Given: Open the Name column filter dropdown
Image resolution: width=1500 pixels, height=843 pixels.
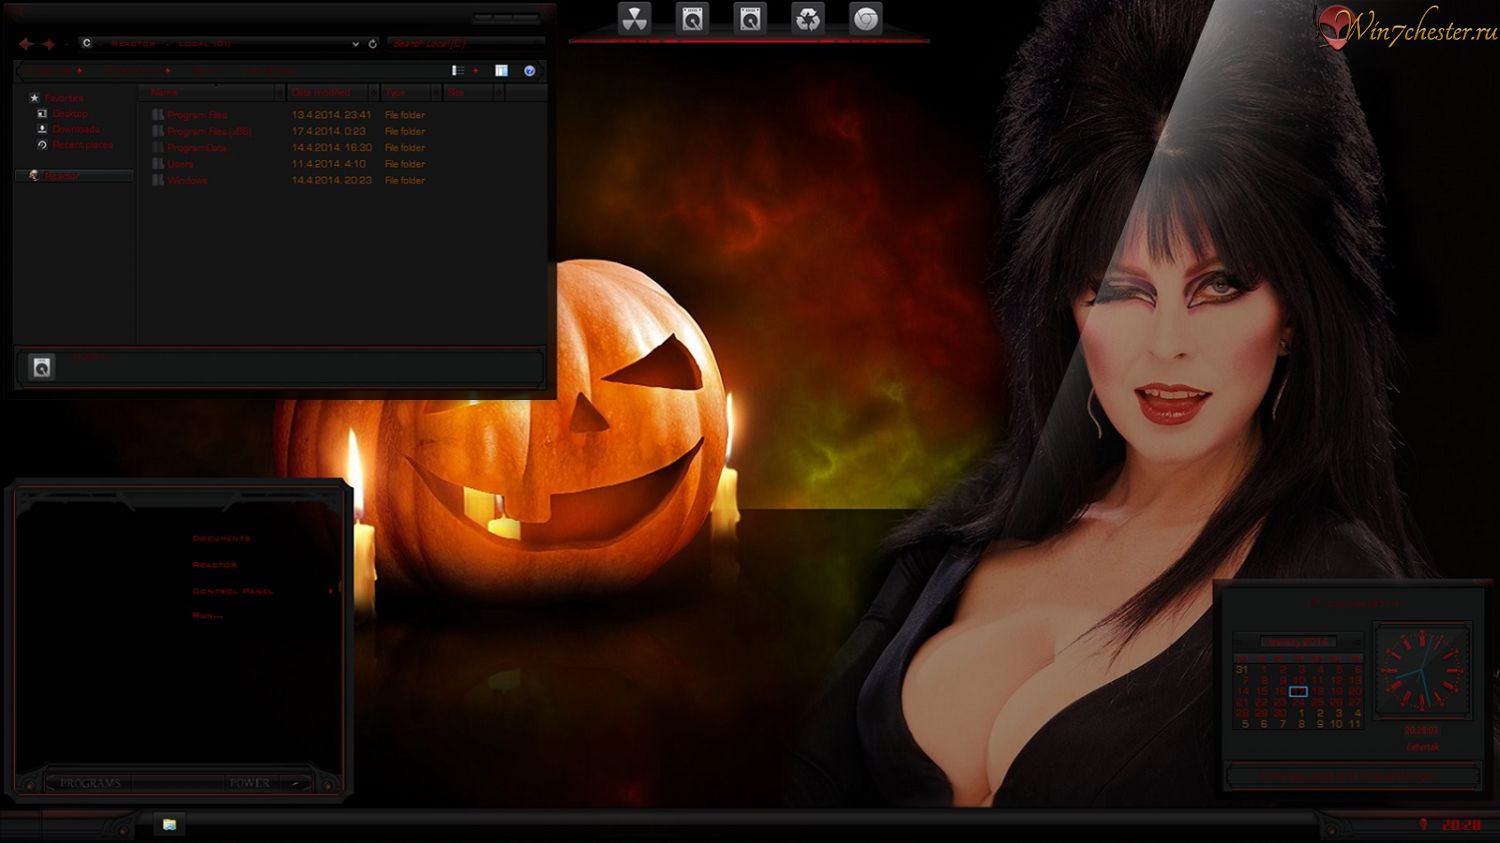Looking at the screenshot, I should (x=279, y=92).
